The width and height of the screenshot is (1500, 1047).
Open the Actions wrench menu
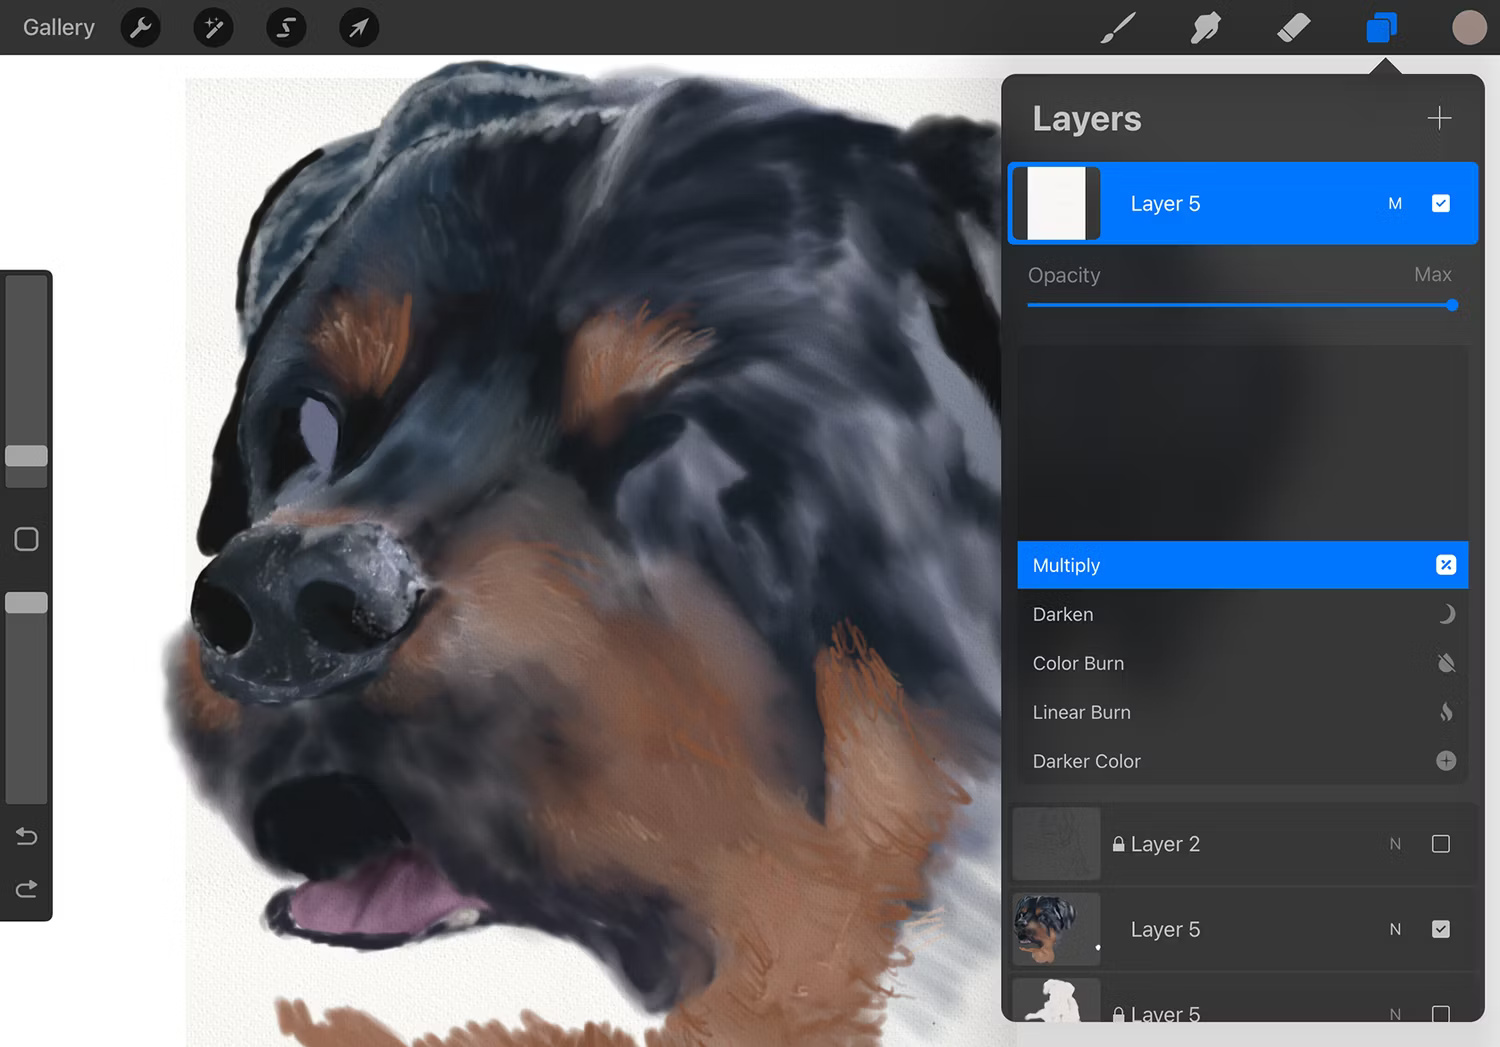tap(140, 27)
